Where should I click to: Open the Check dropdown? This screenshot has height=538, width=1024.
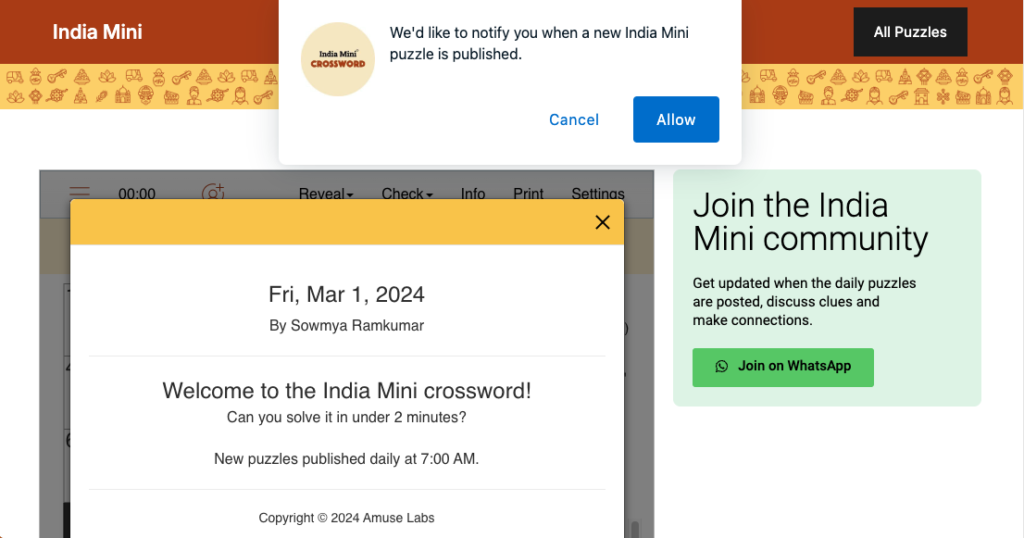pyautogui.click(x=407, y=194)
